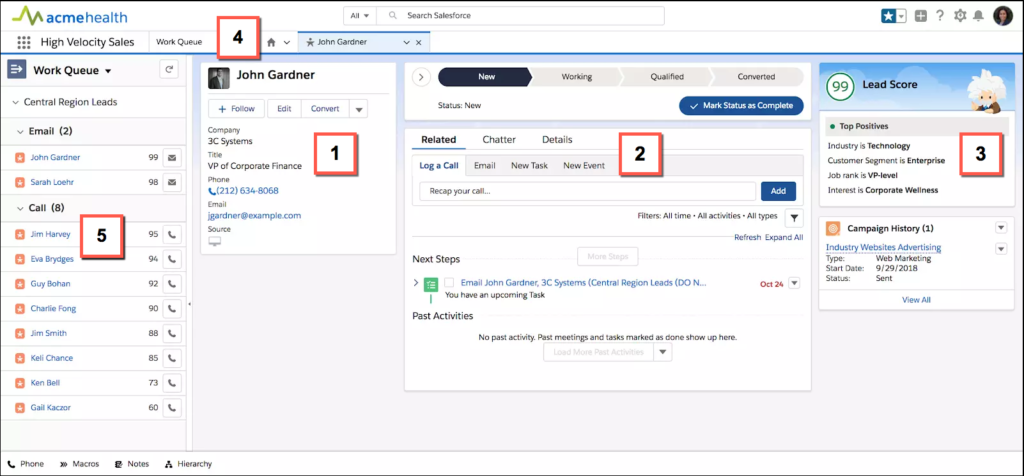This screenshot has height=476, width=1024.
Task: Click the Recap your call field
Action: coord(587,191)
